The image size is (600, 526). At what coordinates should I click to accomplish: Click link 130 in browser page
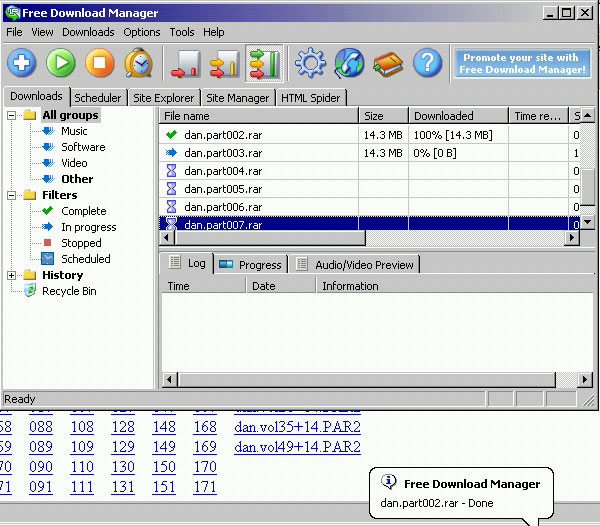click(x=123, y=467)
